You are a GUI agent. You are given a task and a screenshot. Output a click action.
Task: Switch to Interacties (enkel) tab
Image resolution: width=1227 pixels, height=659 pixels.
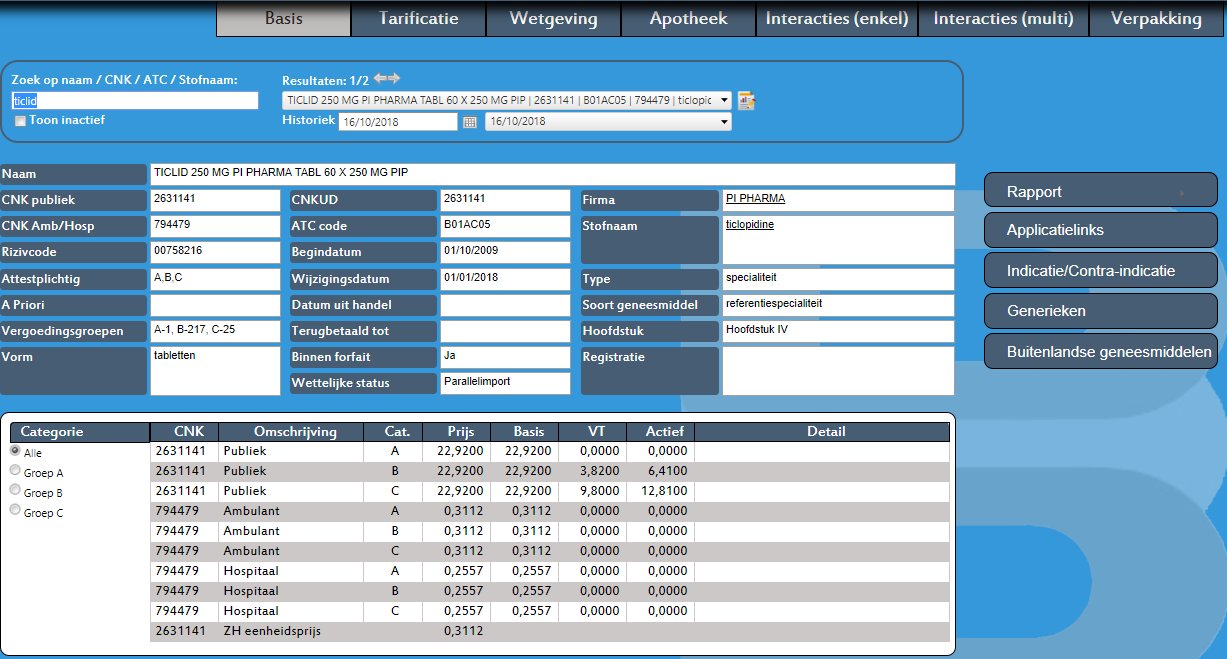pyautogui.click(x=837, y=19)
